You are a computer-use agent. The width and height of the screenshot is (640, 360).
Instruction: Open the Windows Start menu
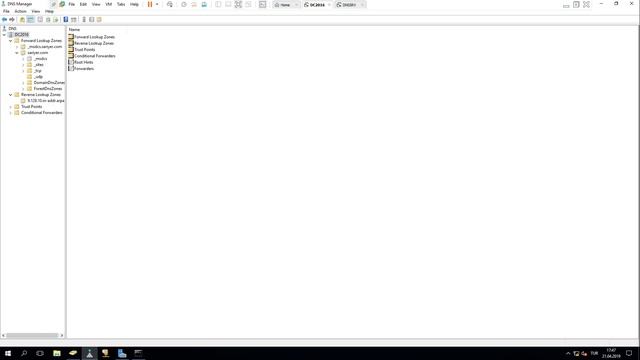[x=8, y=353]
